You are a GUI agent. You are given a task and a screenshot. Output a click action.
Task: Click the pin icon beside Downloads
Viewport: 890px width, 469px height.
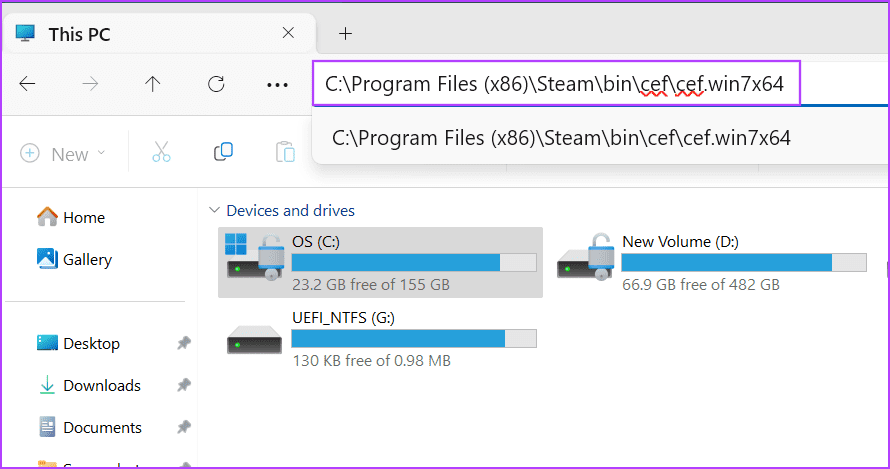(183, 385)
